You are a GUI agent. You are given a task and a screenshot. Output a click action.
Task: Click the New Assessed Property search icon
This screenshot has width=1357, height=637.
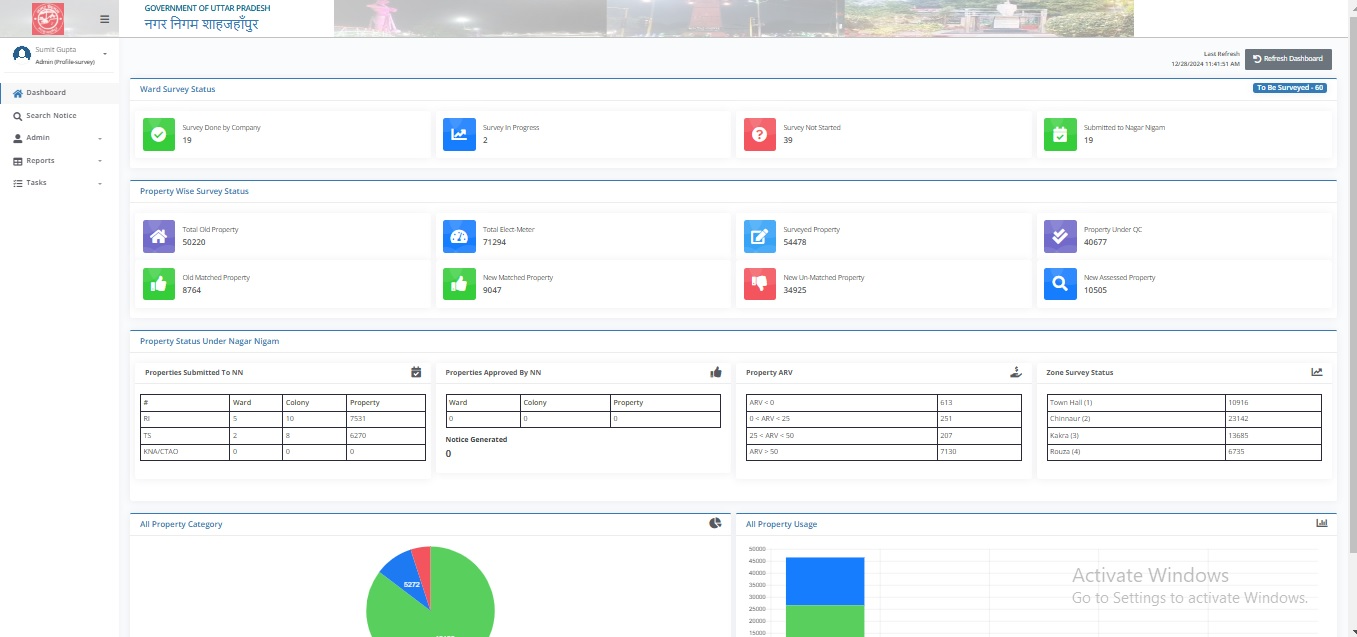click(1060, 285)
